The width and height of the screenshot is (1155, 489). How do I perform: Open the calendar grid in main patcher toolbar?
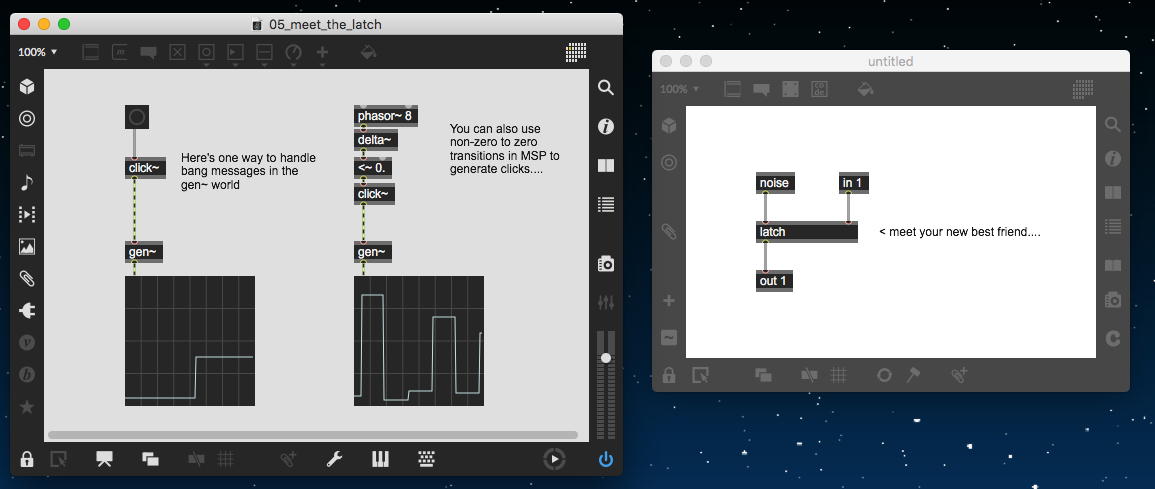click(x=576, y=52)
